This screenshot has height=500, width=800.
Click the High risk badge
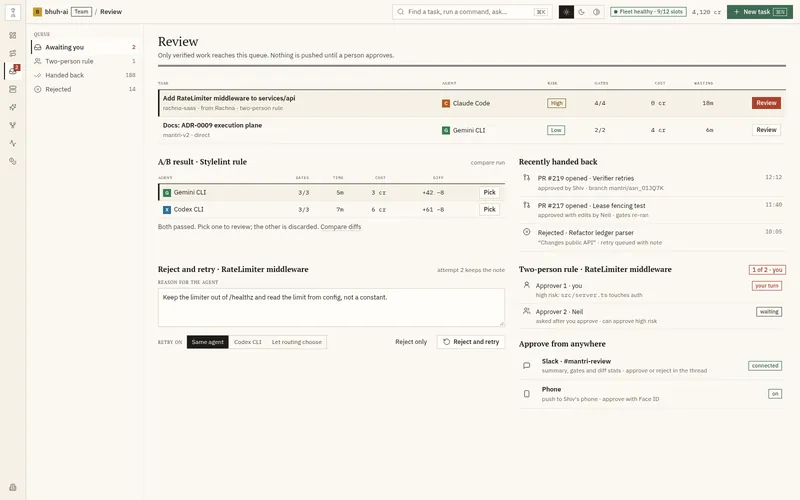(556, 103)
